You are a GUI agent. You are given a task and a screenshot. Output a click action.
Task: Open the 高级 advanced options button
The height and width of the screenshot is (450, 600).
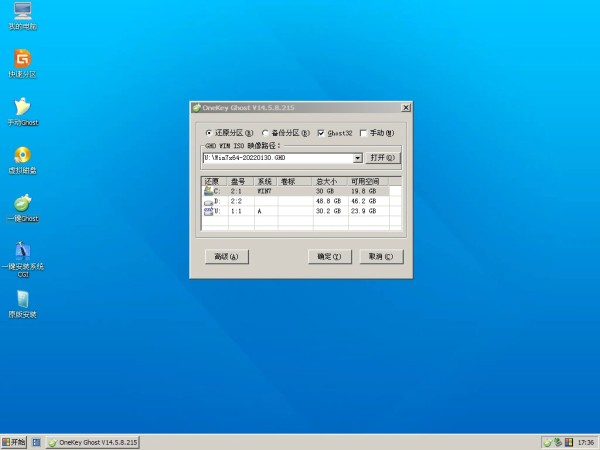(x=225, y=256)
